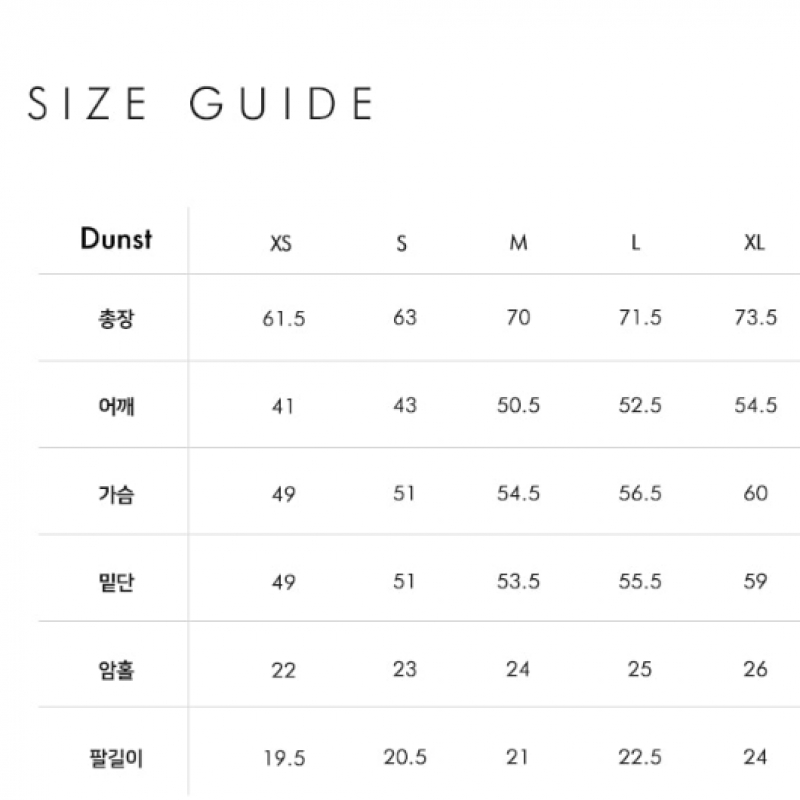Click the 23 armhole value for S
Image resolution: width=800 pixels, height=800 pixels.
tap(405, 669)
